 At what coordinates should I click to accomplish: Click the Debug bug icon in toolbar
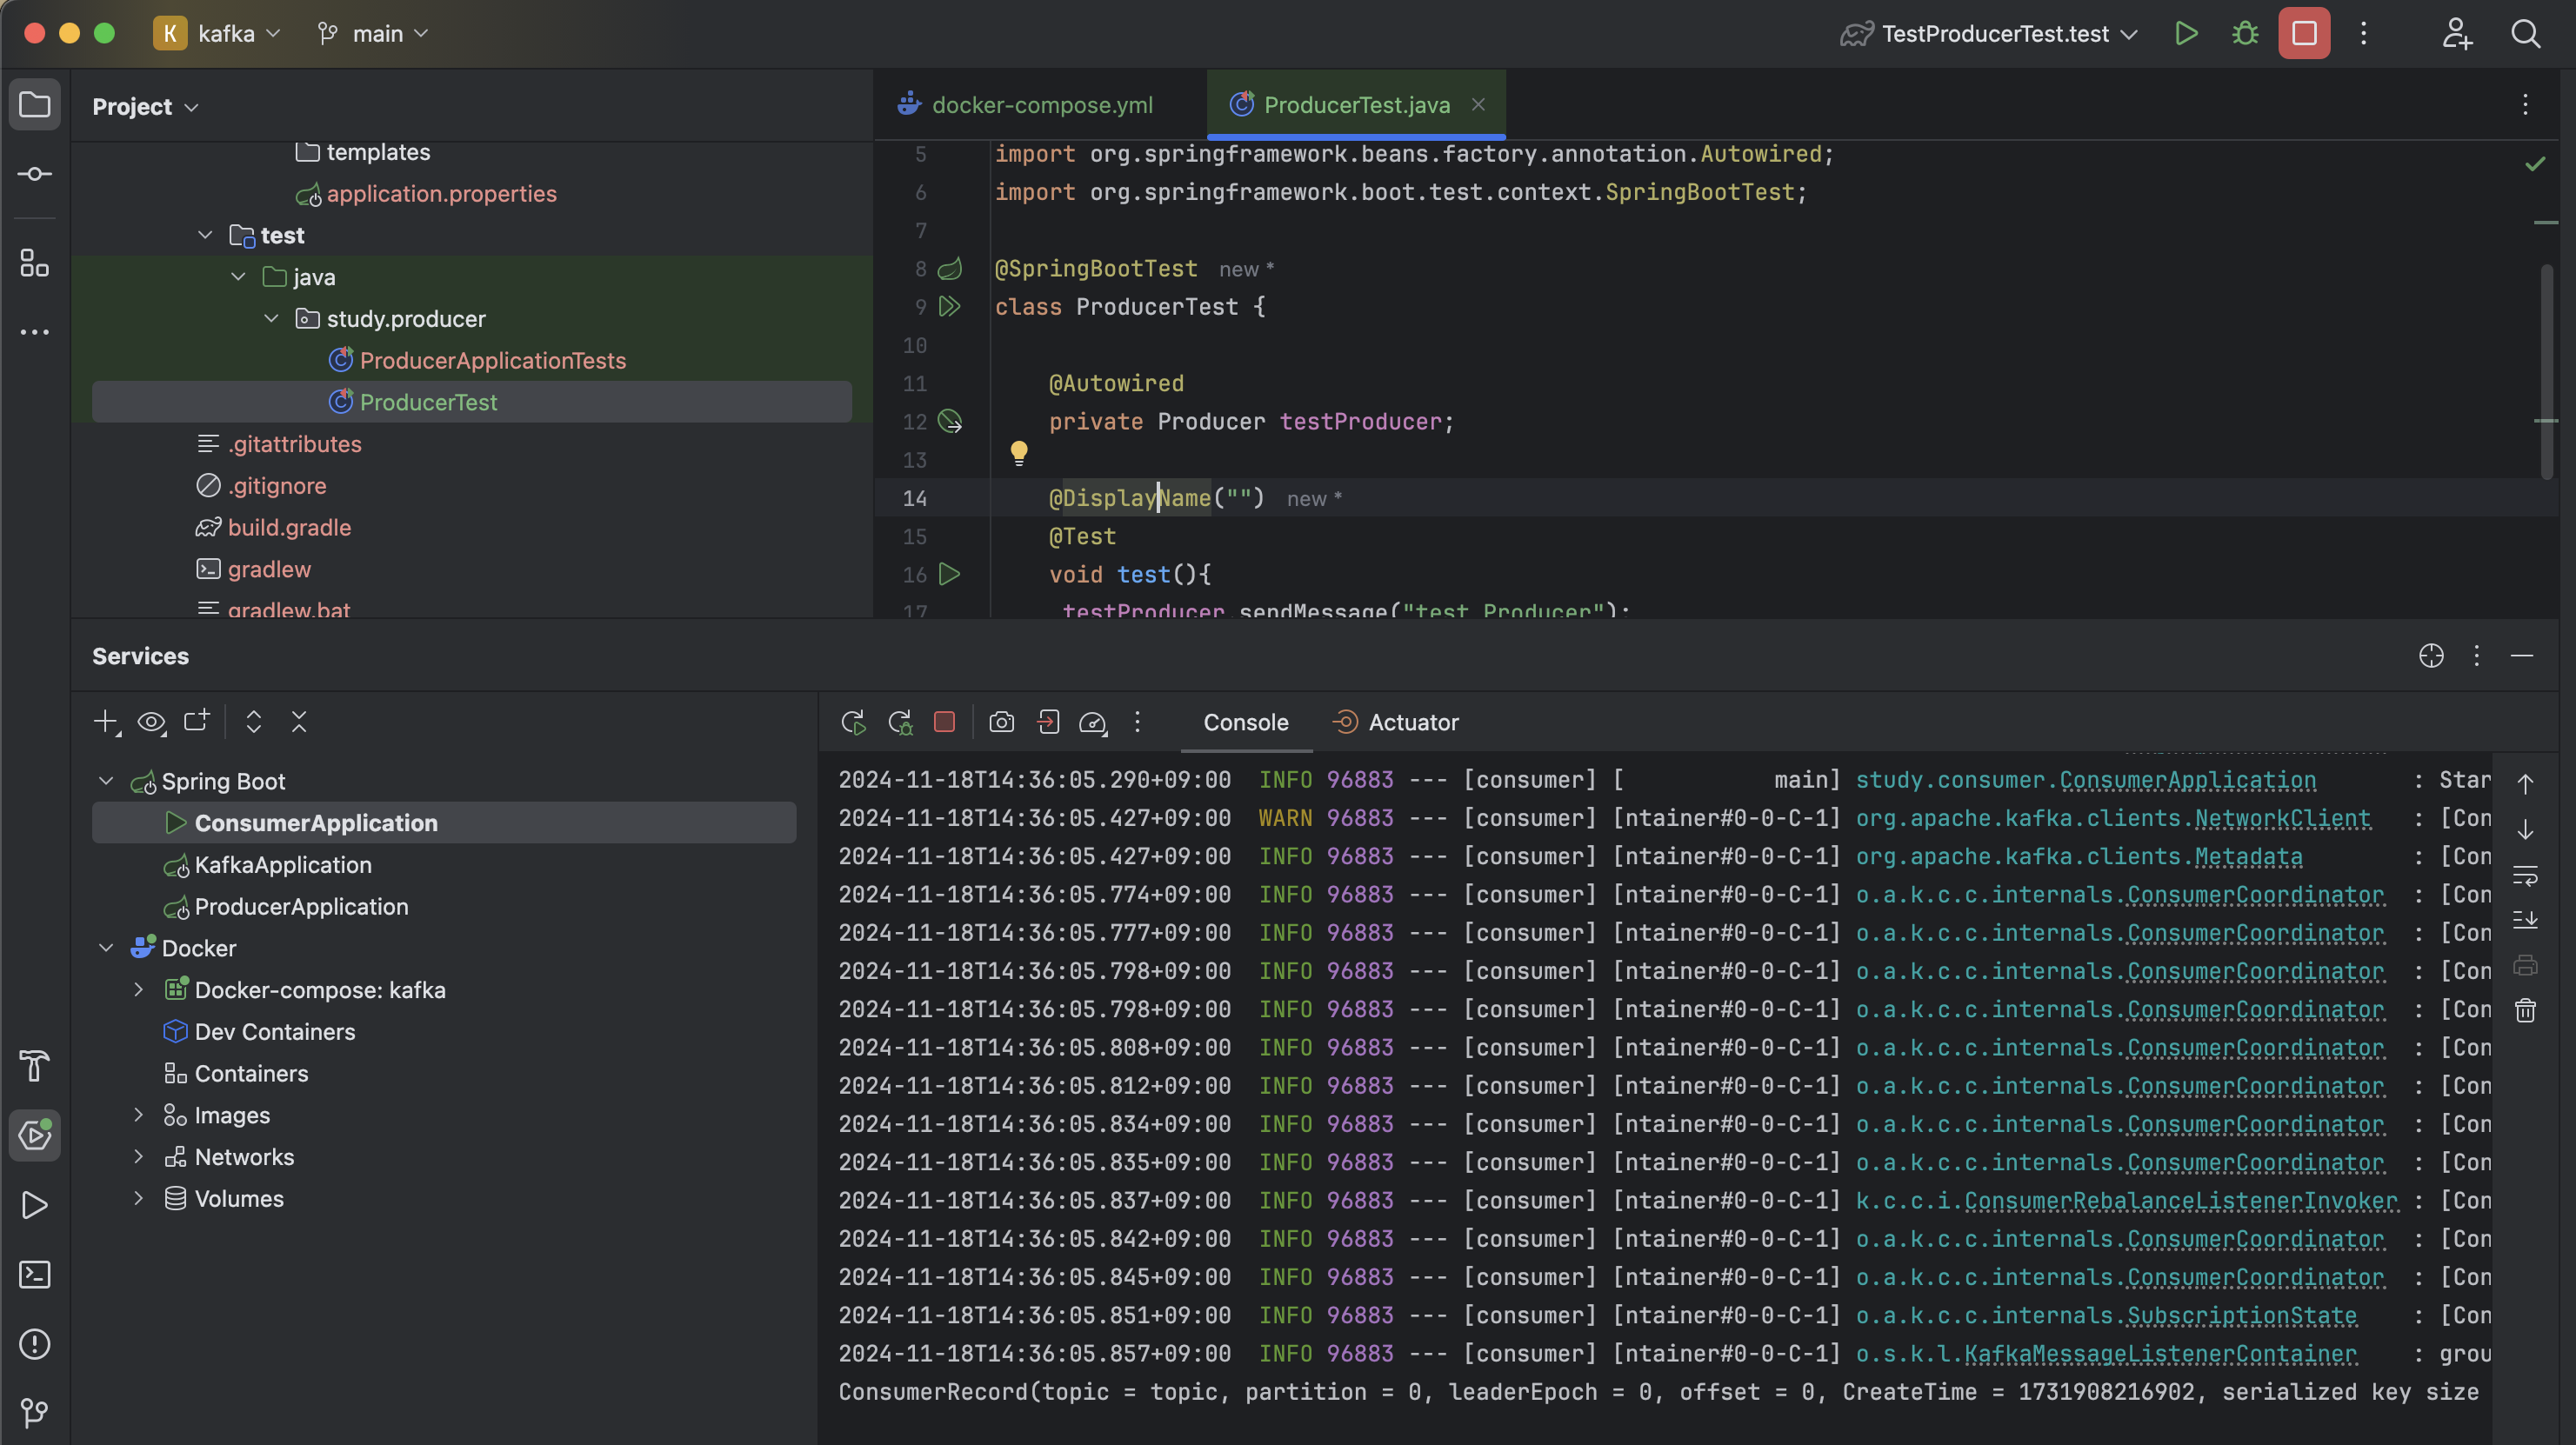click(x=2245, y=34)
